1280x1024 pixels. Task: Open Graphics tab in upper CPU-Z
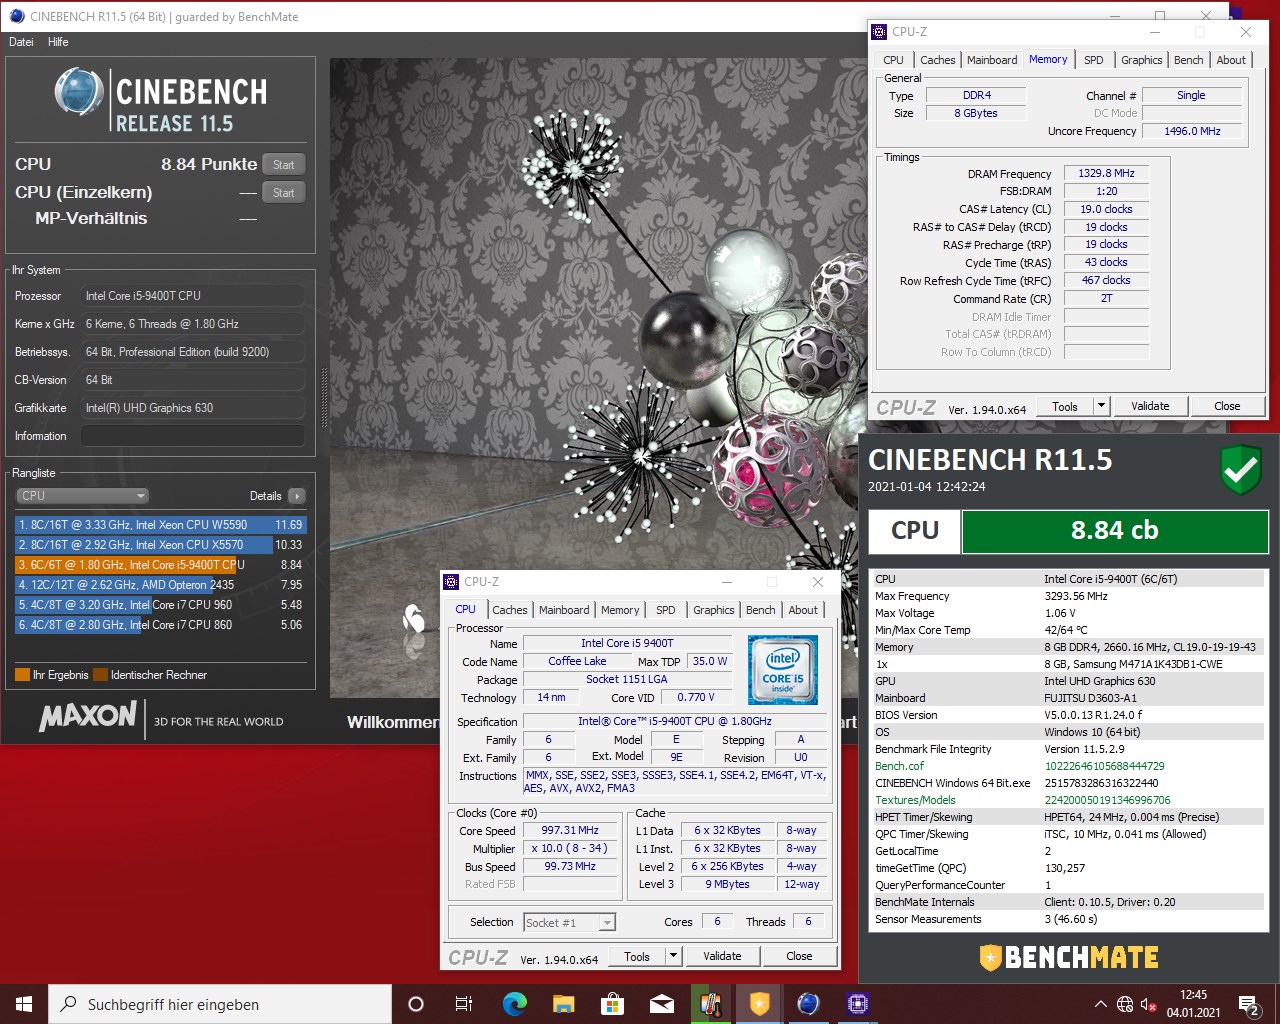point(1141,60)
